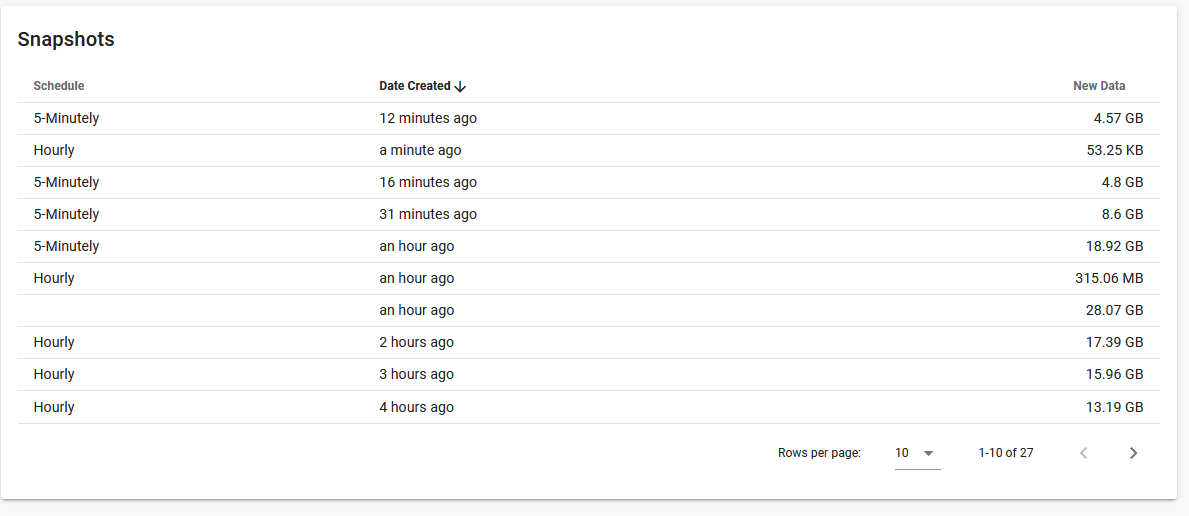Select the snapshot created 16 minutes ago
This screenshot has height=516, width=1189.
(x=428, y=182)
